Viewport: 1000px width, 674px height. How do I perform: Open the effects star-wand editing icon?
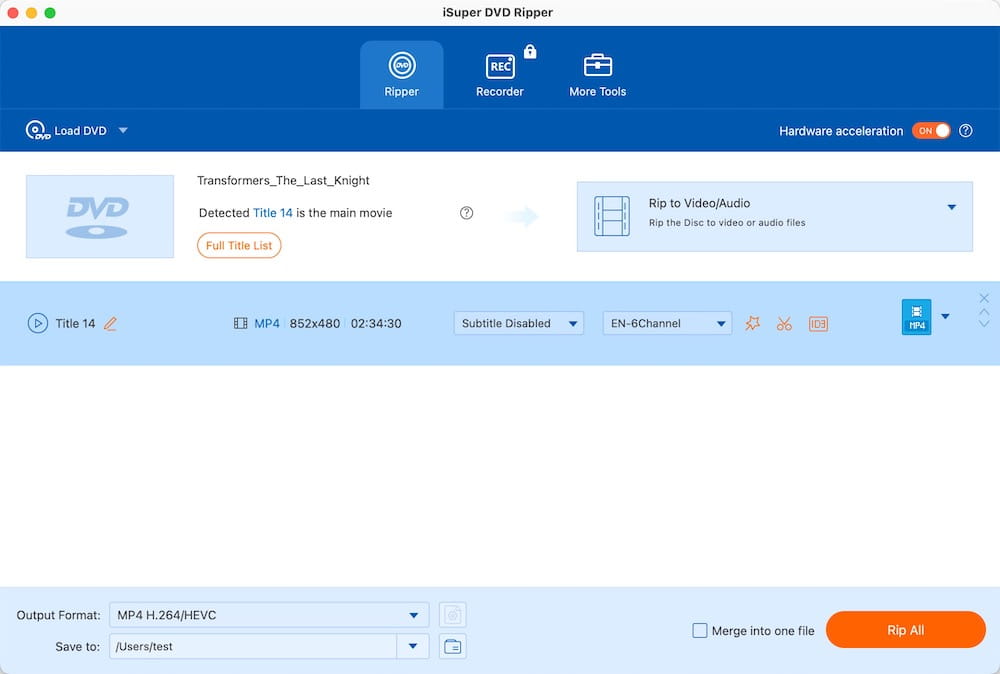tap(753, 323)
